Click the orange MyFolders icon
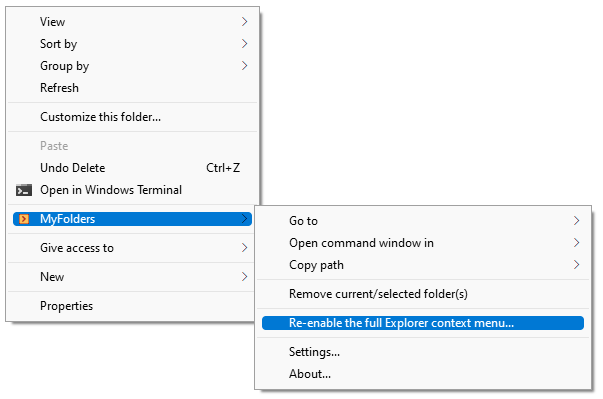 click(24, 219)
